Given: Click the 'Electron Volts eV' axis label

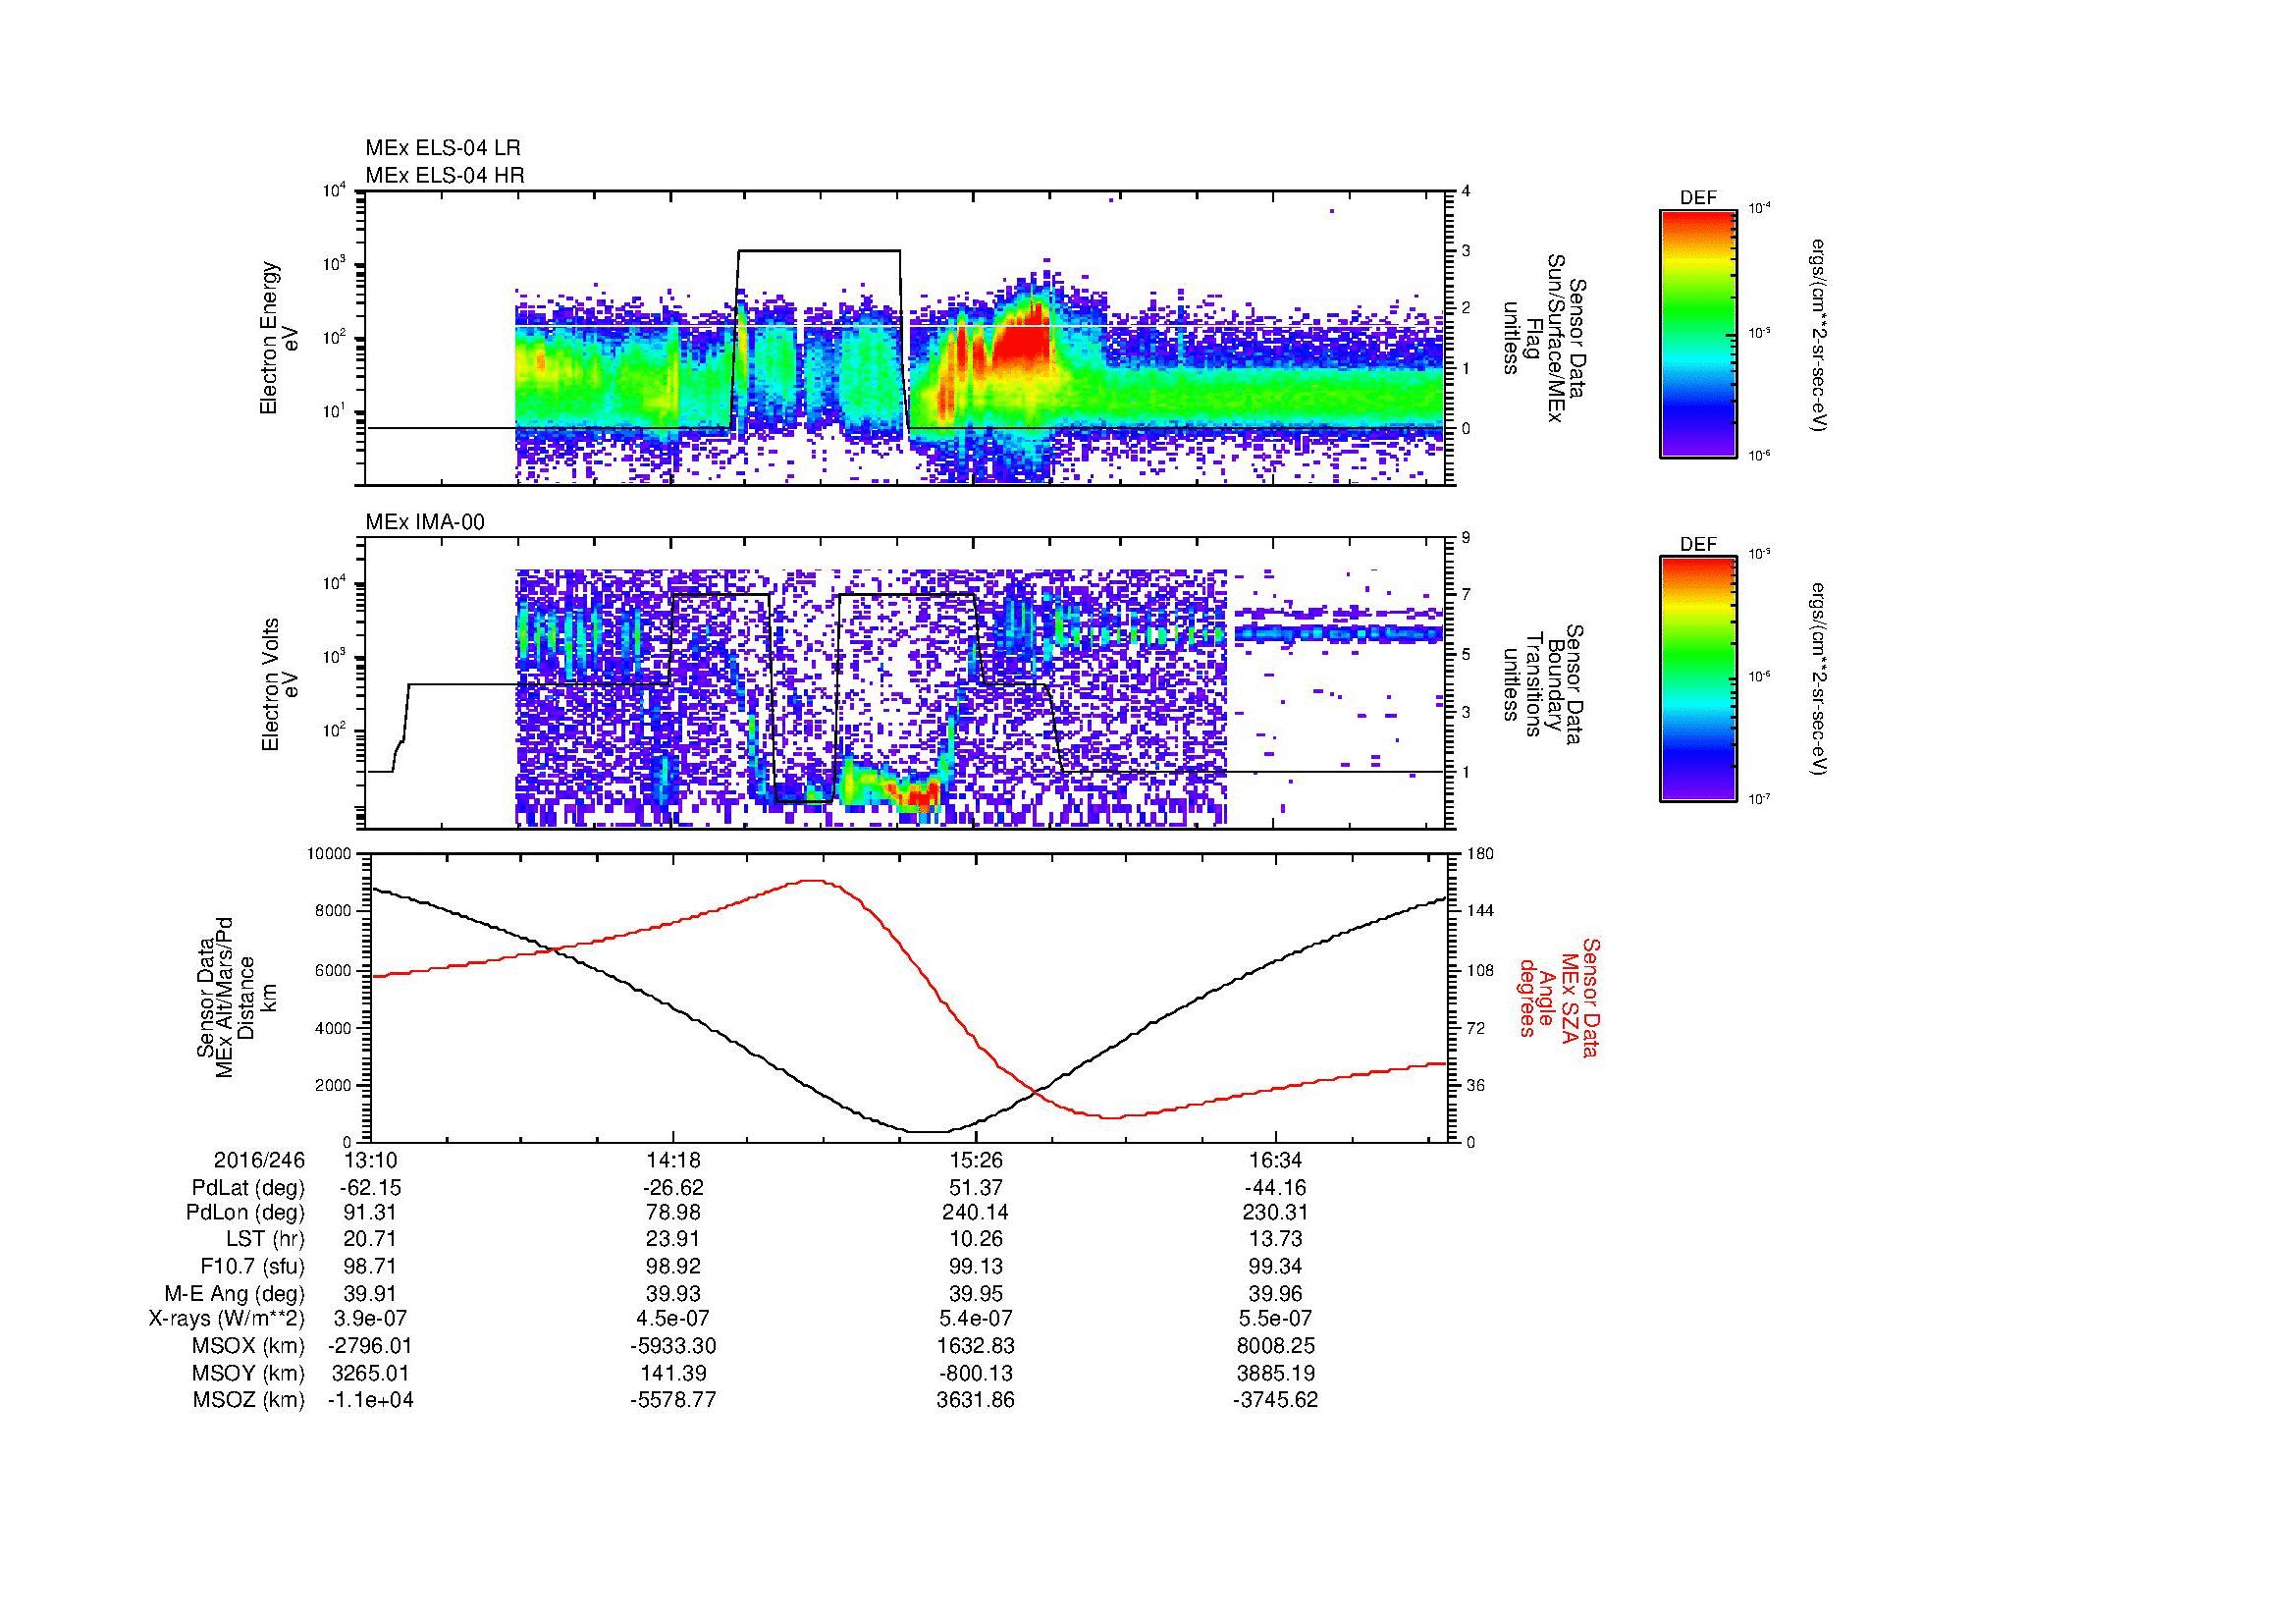Looking at the screenshot, I should 279,684.
